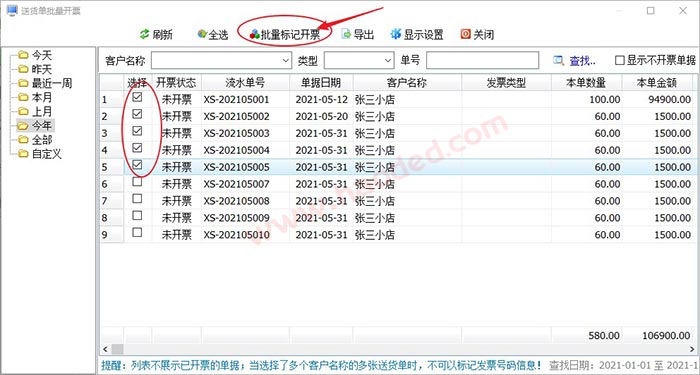Click the 流水单号 column header
Image resolution: width=700 pixels, height=375 pixels.
(245, 83)
